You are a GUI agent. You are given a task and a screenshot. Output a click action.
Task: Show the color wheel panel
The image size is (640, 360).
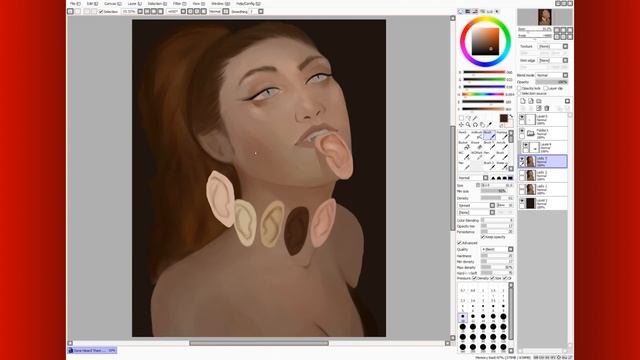point(460,11)
